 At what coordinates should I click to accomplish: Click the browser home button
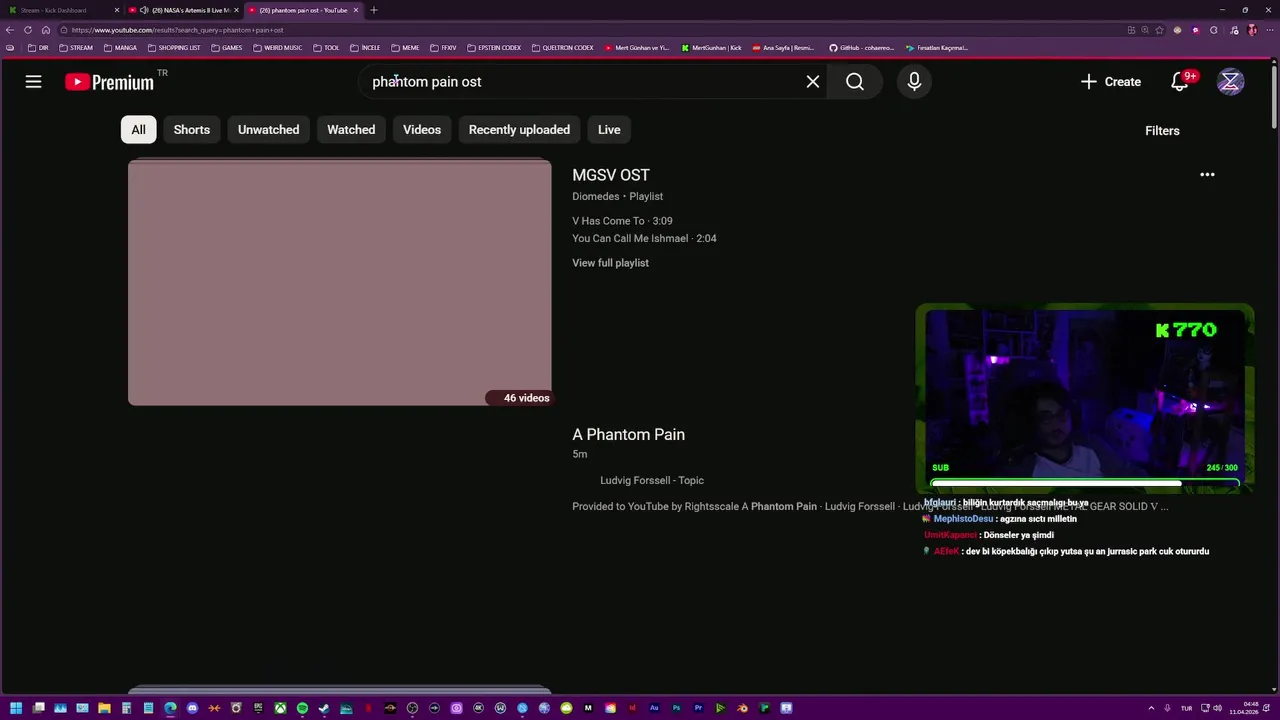(45, 30)
